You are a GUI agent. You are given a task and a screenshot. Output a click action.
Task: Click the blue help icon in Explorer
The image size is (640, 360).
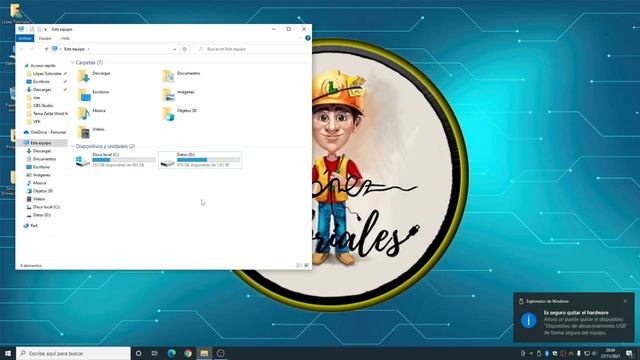(308, 38)
